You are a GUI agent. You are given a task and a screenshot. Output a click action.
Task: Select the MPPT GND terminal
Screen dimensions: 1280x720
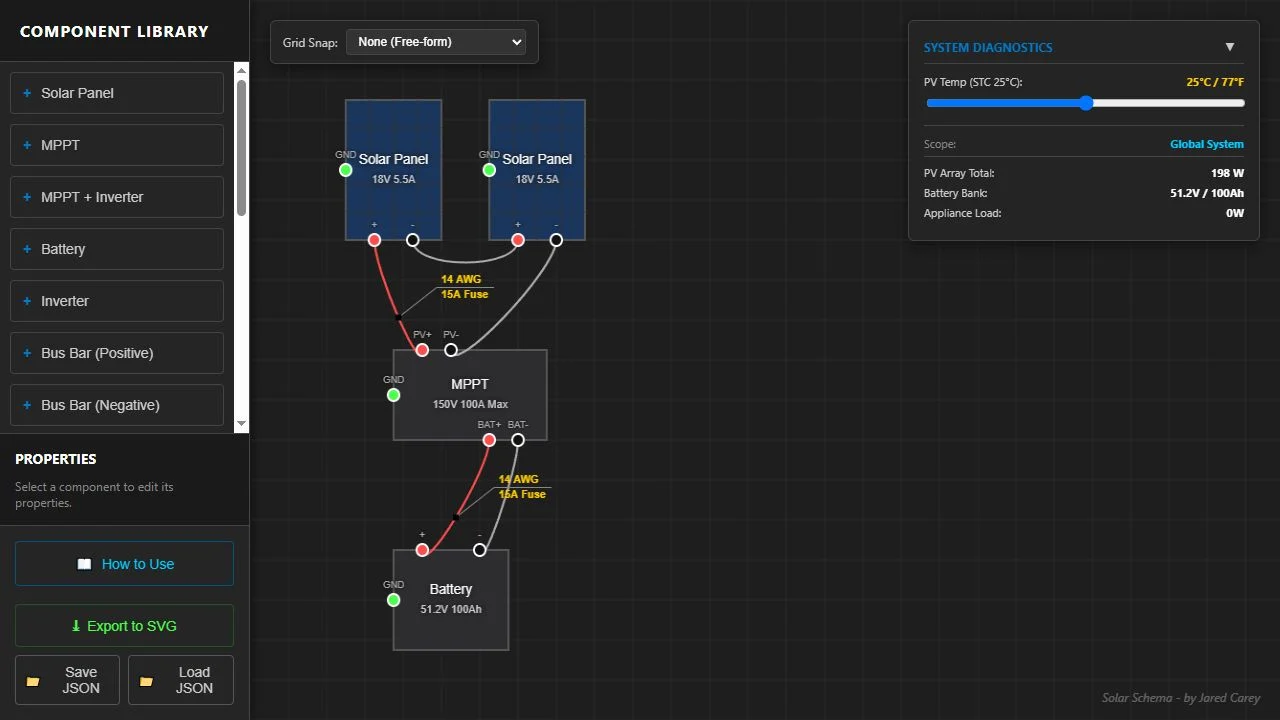tap(394, 395)
